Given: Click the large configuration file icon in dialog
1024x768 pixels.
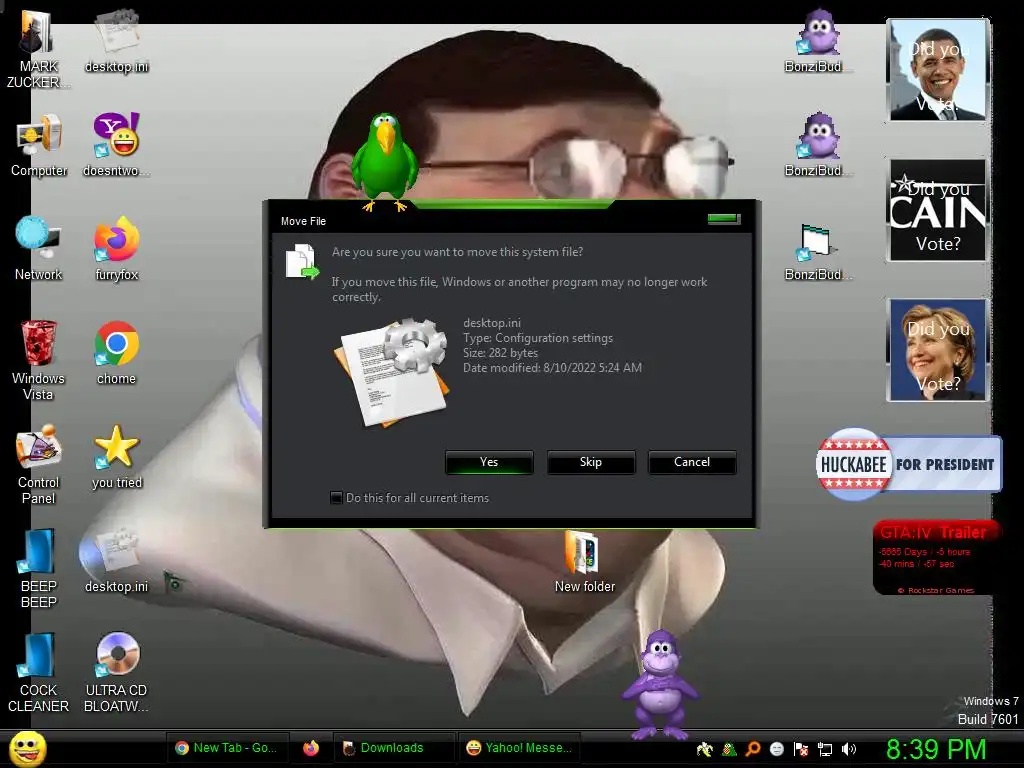Looking at the screenshot, I should click(393, 372).
